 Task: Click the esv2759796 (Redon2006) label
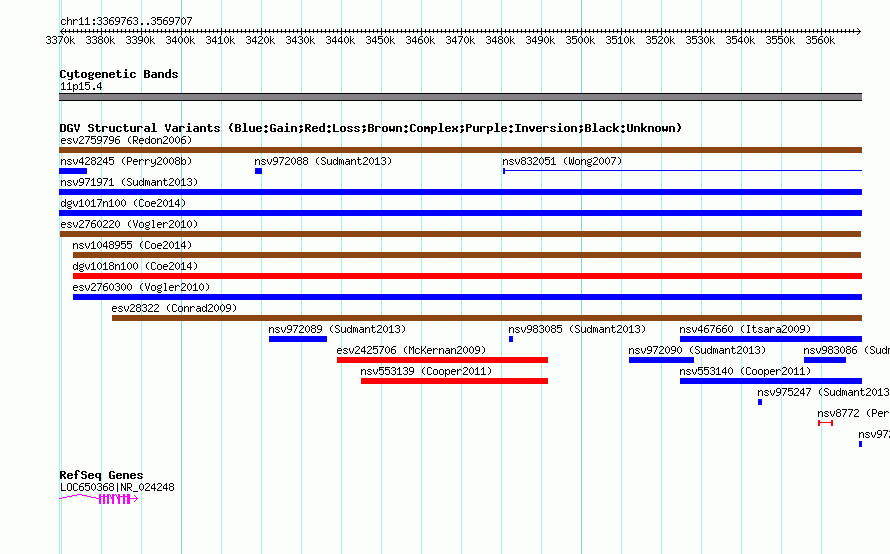(126, 140)
